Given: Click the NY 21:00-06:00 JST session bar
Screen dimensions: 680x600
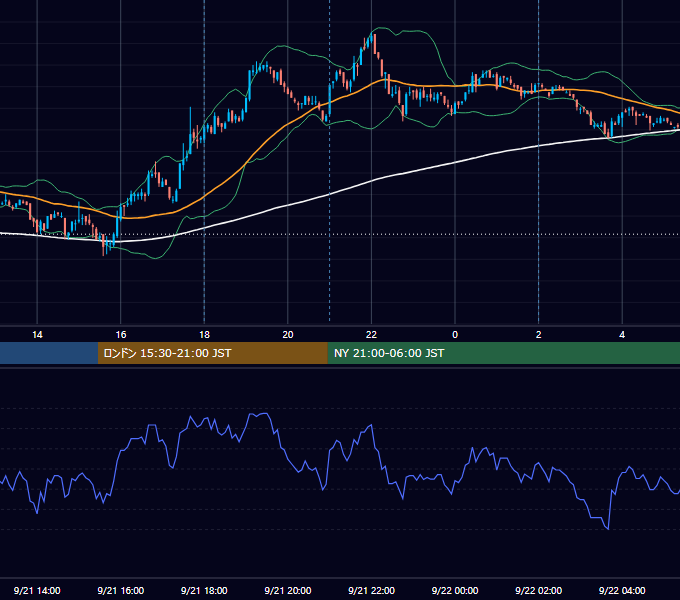Looking at the screenshot, I should [x=503, y=353].
